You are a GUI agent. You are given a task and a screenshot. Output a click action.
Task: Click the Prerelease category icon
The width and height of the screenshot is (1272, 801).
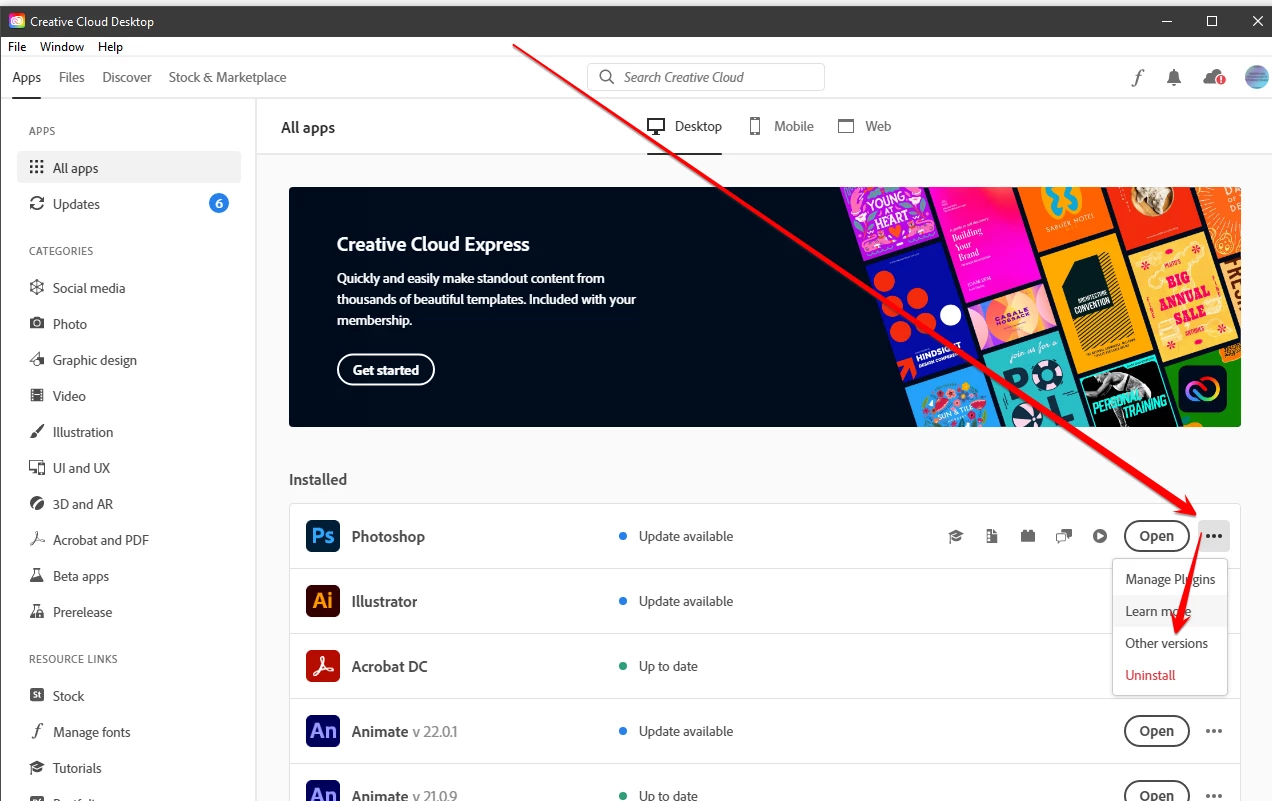click(37, 612)
